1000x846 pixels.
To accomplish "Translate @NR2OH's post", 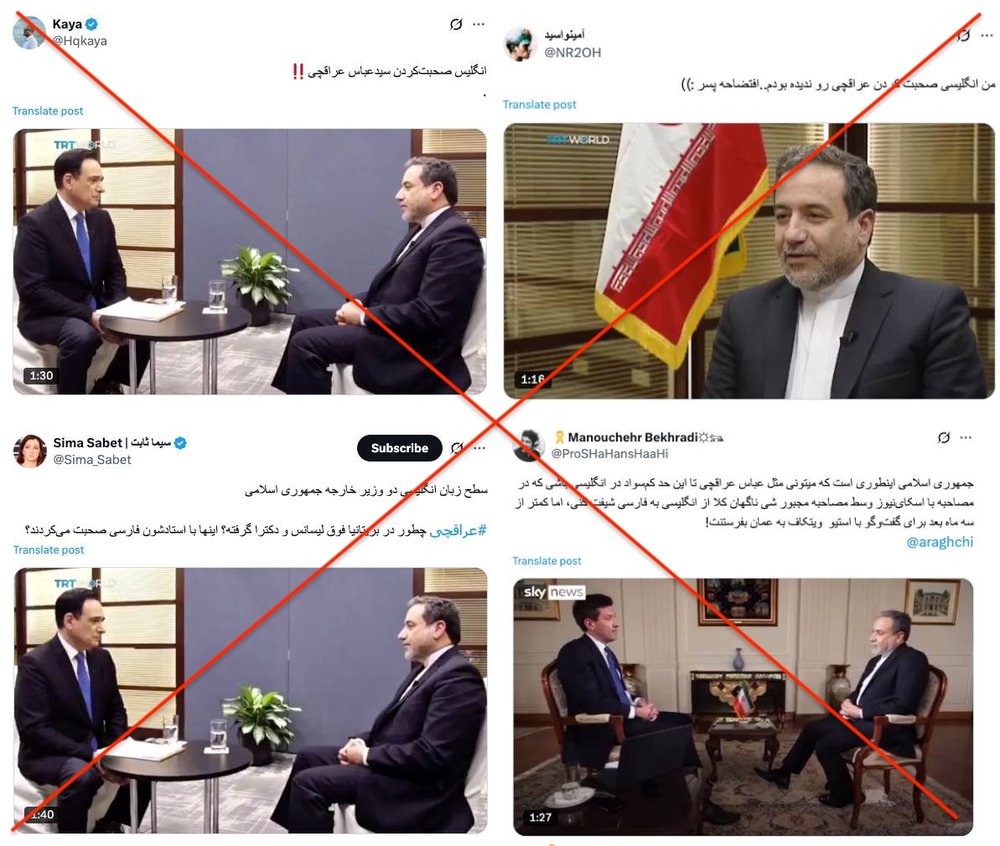I will pyautogui.click(x=540, y=105).
